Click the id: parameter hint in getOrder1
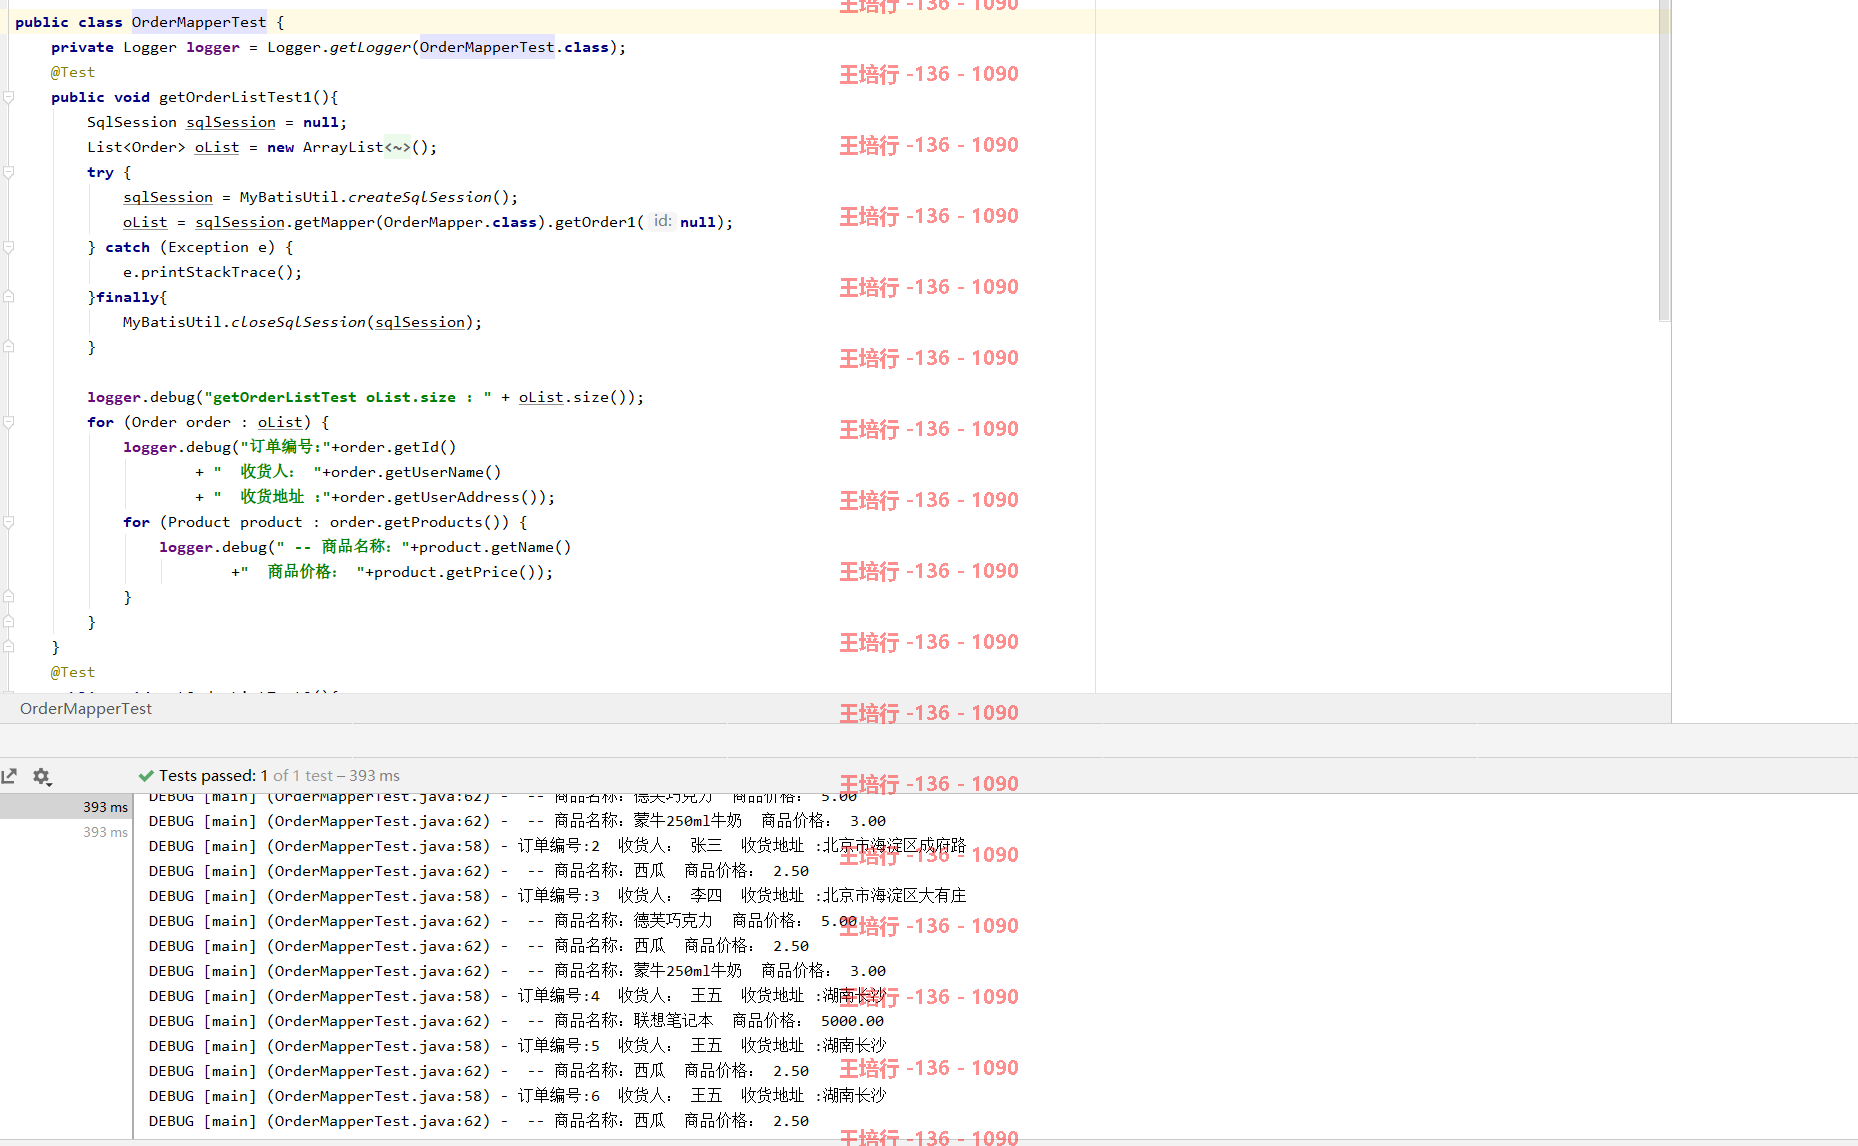Viewport: 1858px width, 1146px height. pyautogui.click(x=662, y=221)
